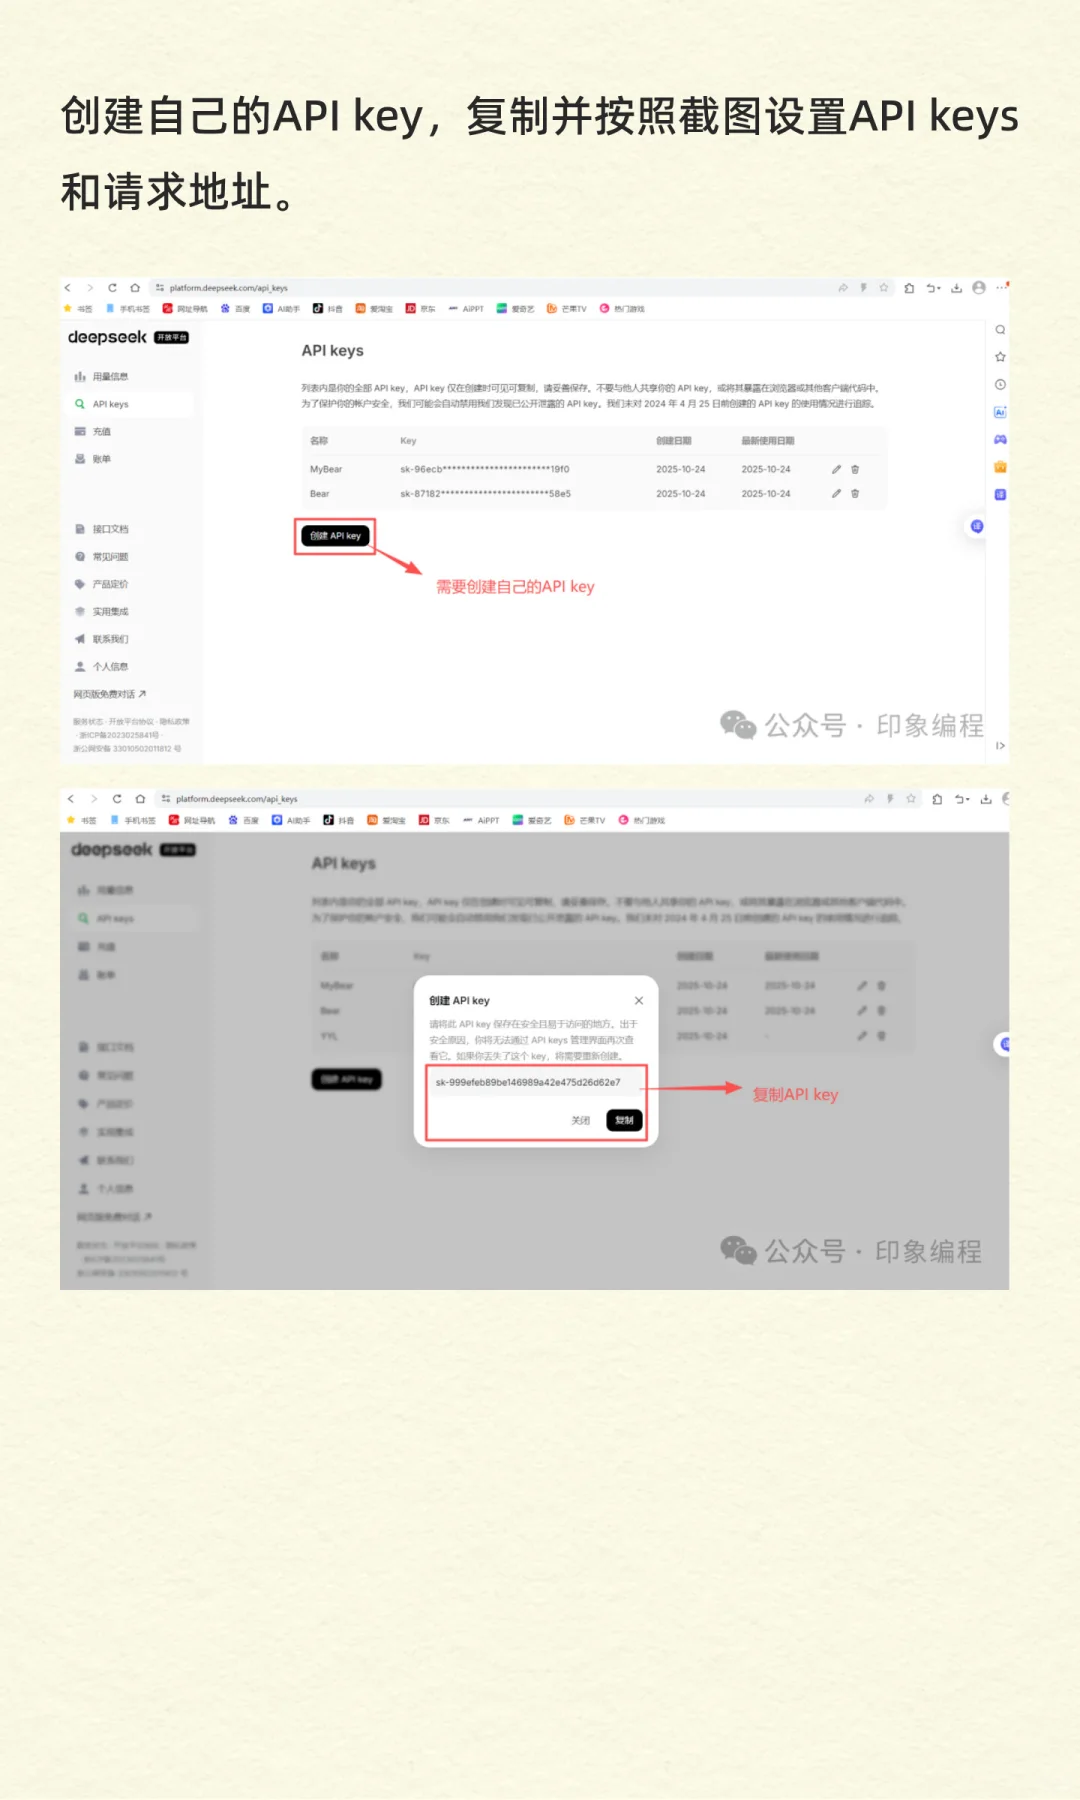Open 联系我们 in first screenshot's sidebar

[102, 639]
